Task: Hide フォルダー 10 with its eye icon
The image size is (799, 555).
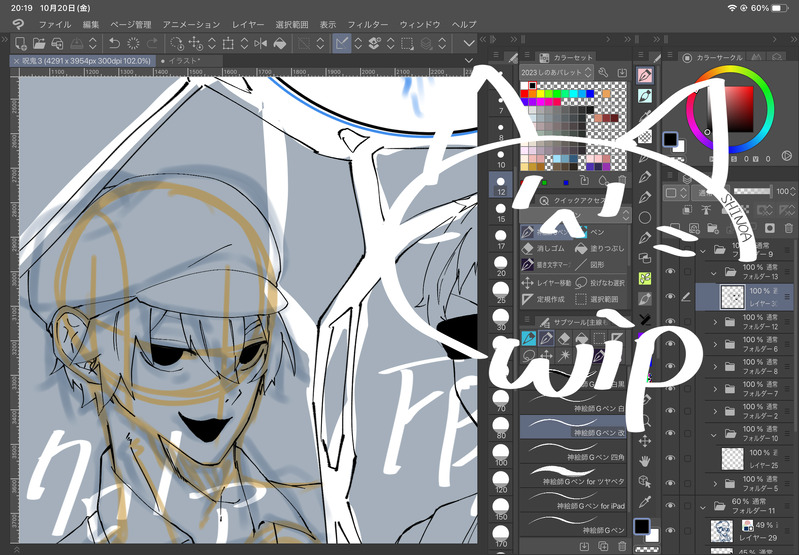Action: (671, 433)
